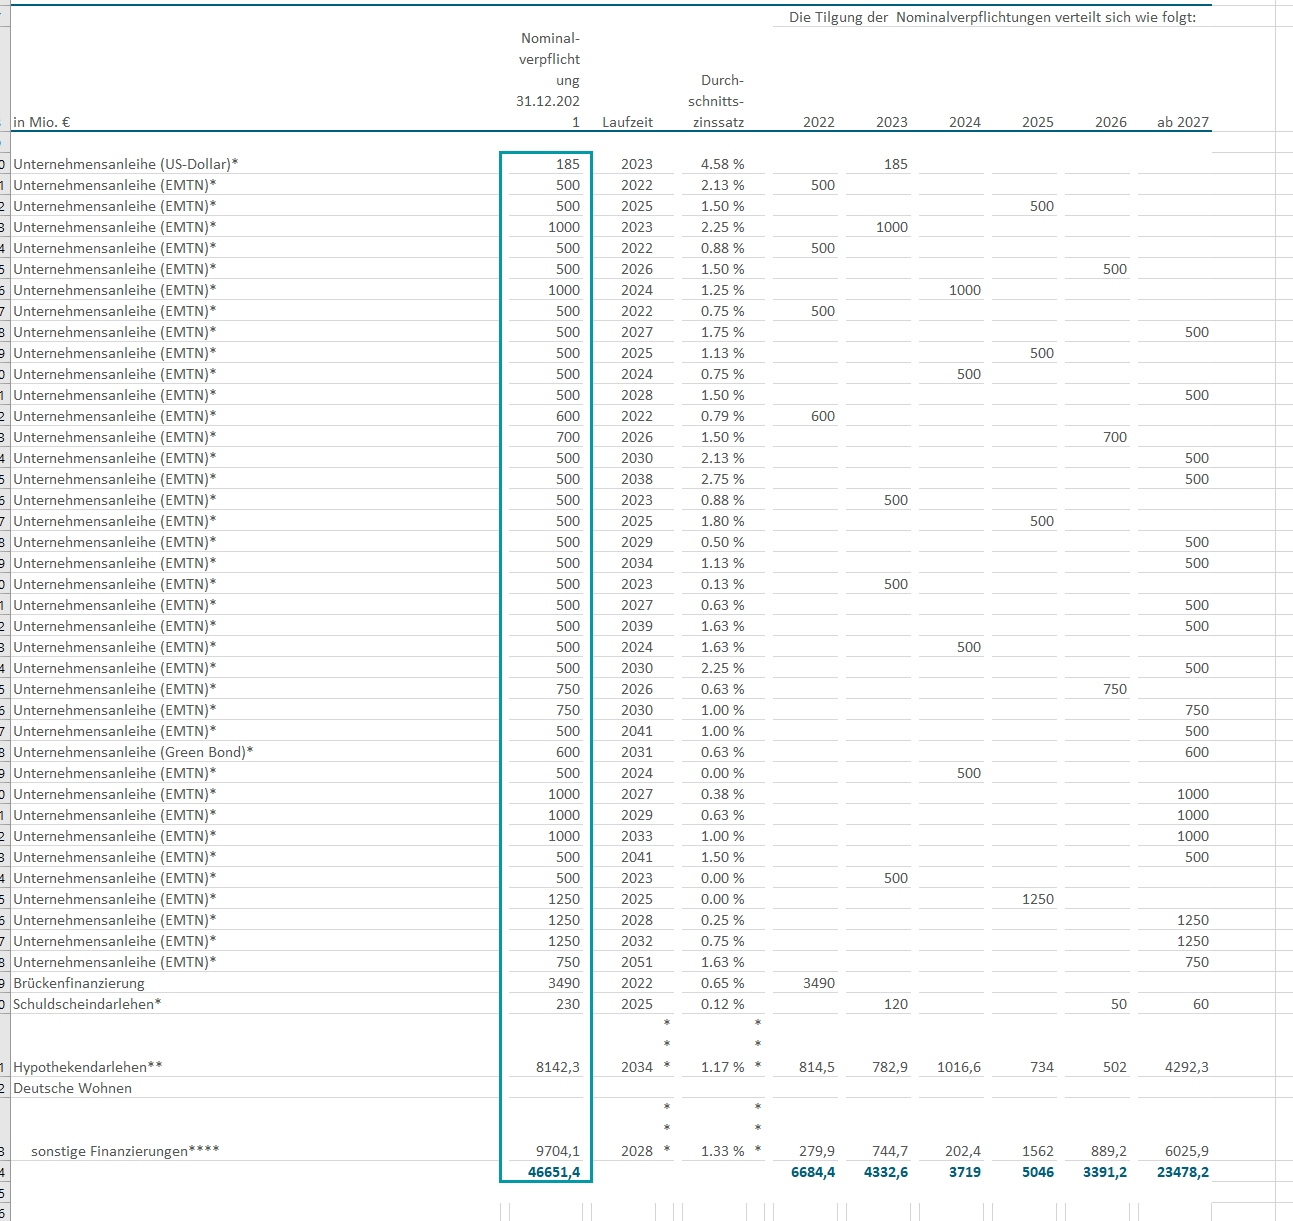1293x1221 pixels.
Task: Select the Laufzeit value 2033
Action: 637,836
